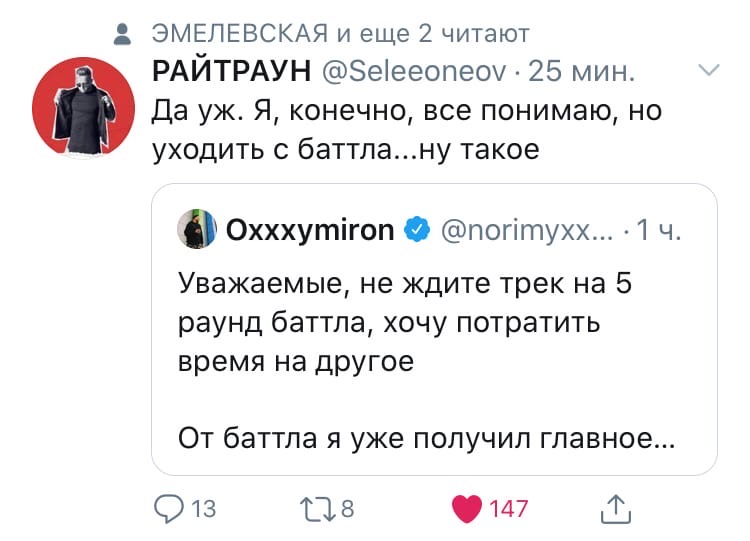Click the reply speech bubble icon

[x=170, y=508]
